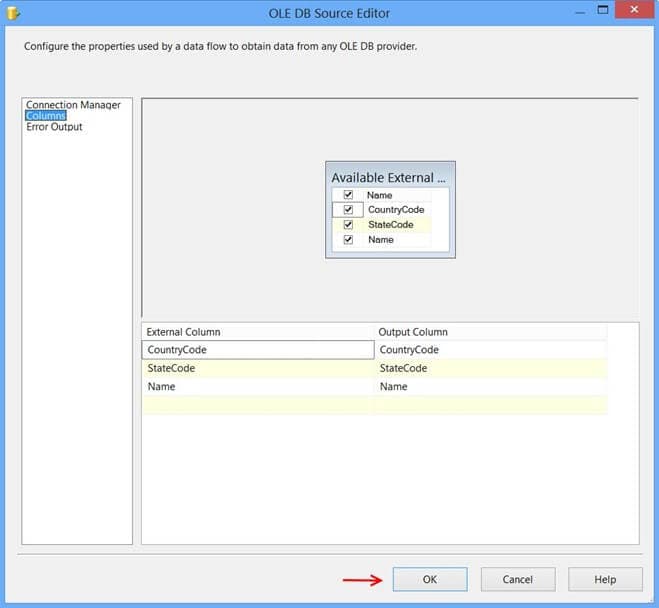The height and width of the screenshot is (608, 659).
Task: Click the Output Column grid header
Action: pyautogui.click(x=490, y=332)
